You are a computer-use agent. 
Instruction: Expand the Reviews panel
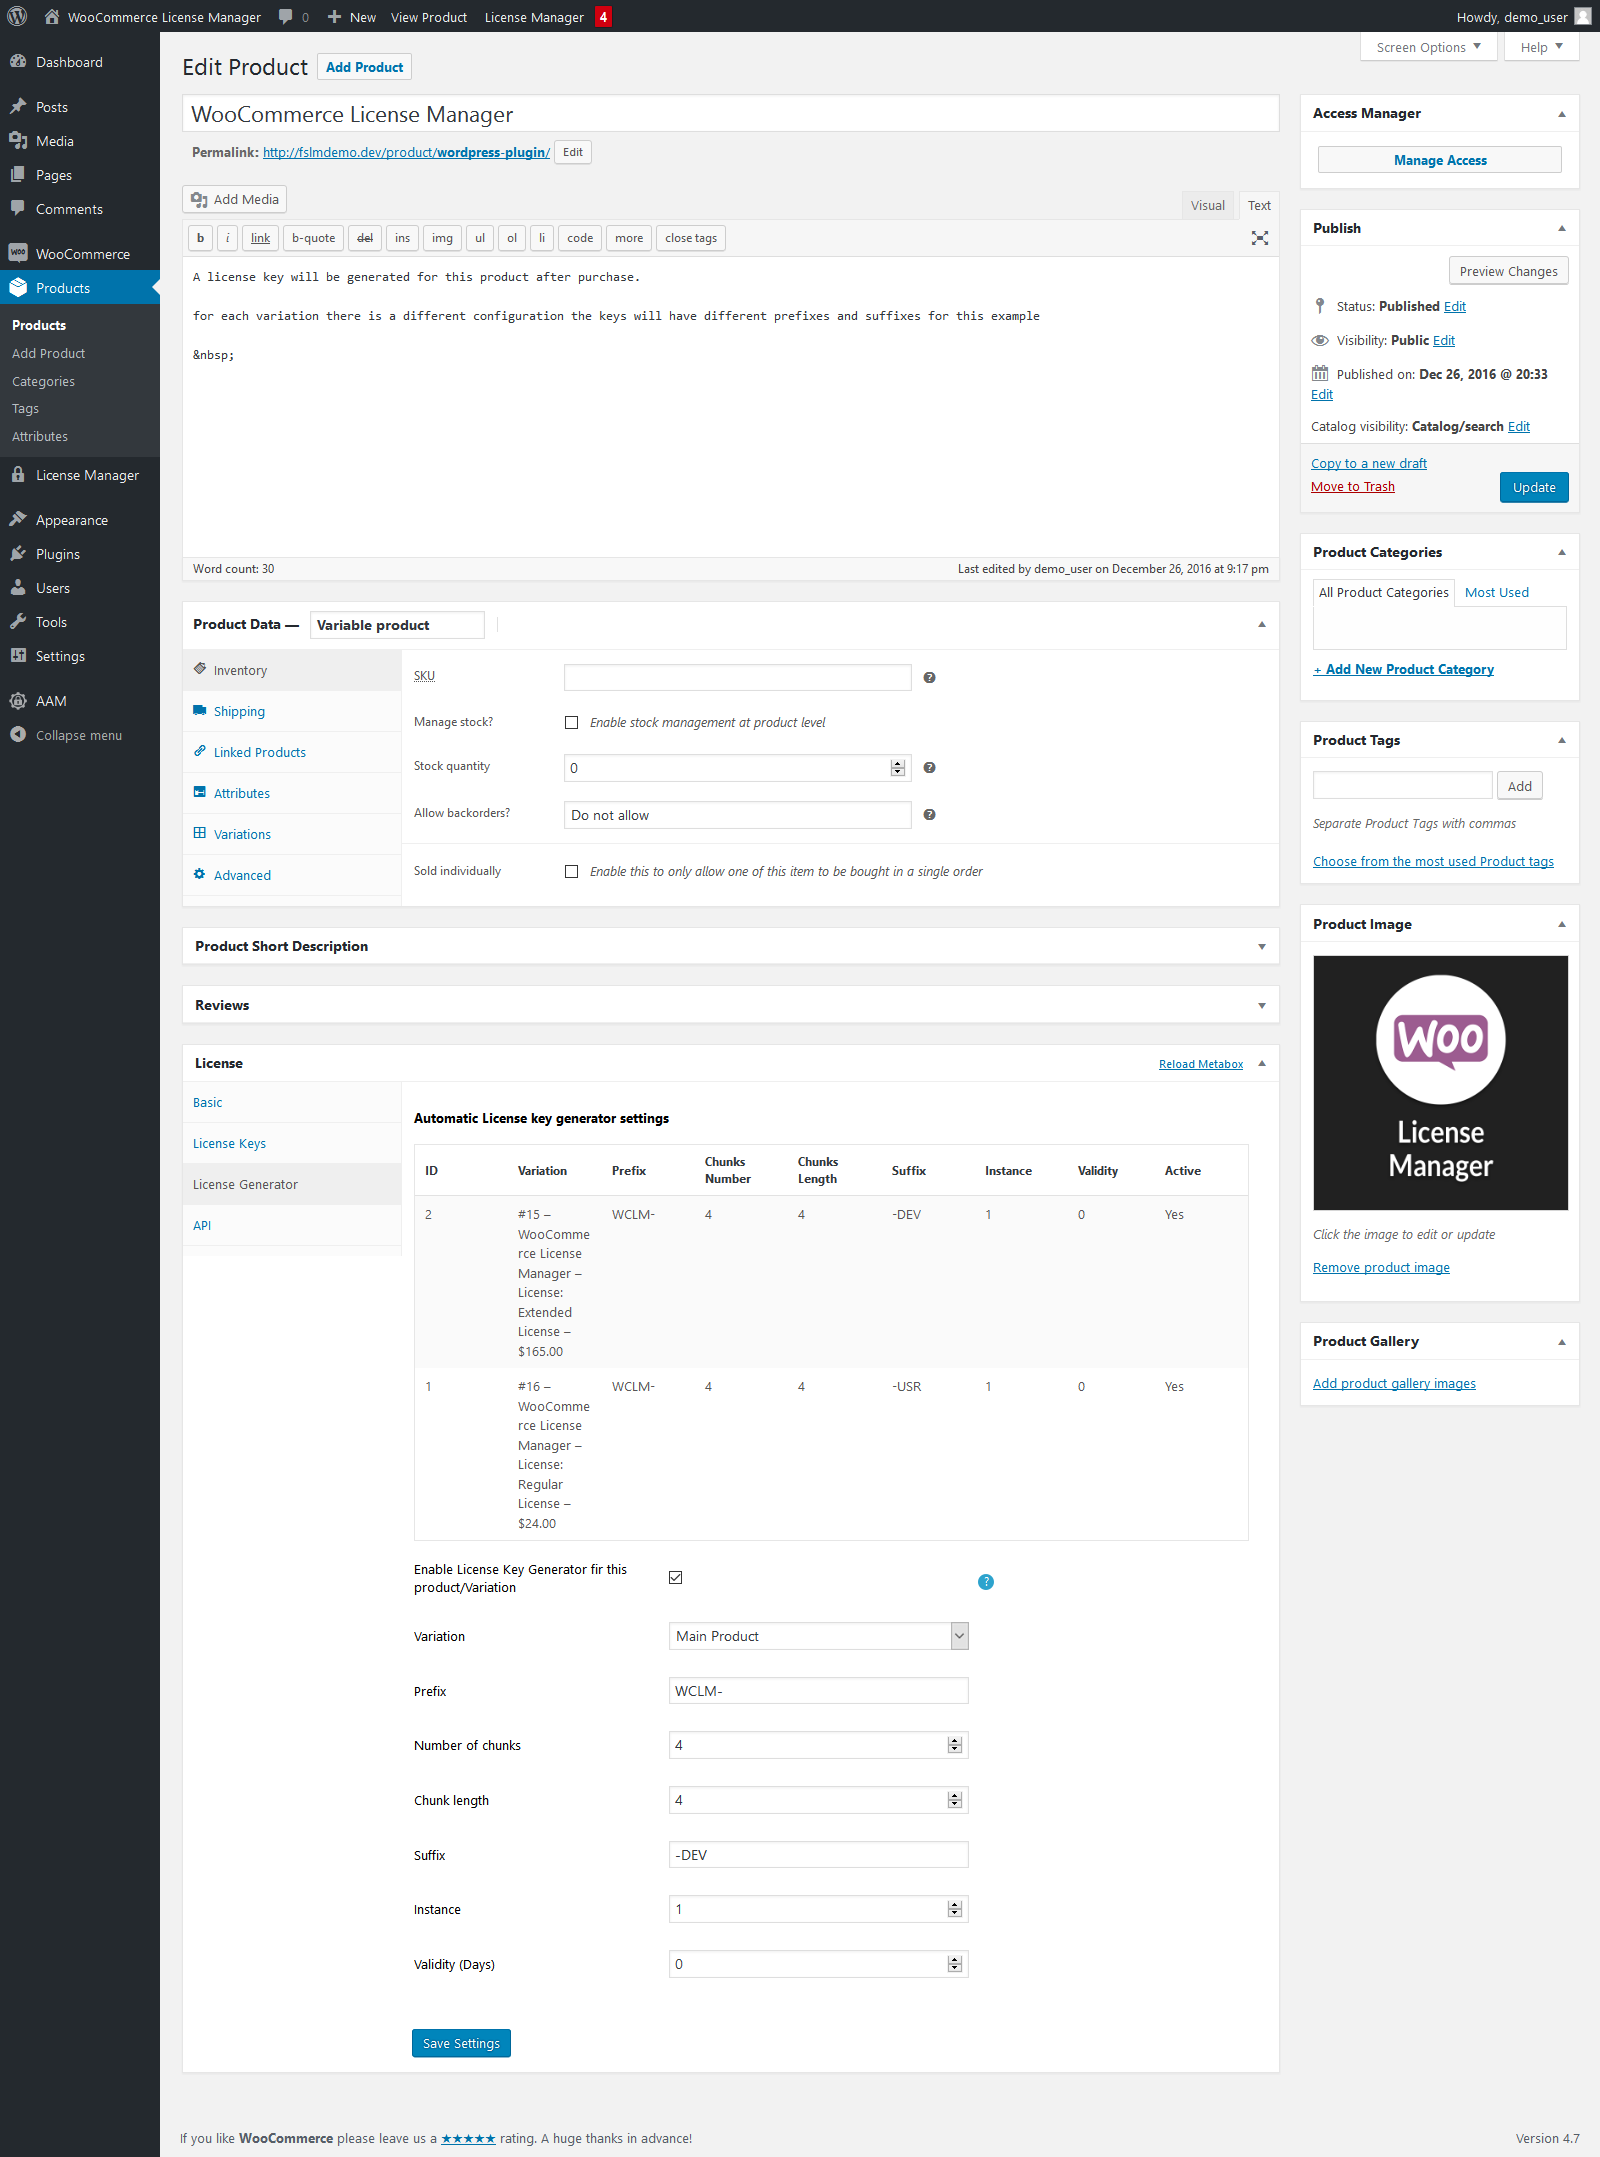[x=1262, y=1006]
